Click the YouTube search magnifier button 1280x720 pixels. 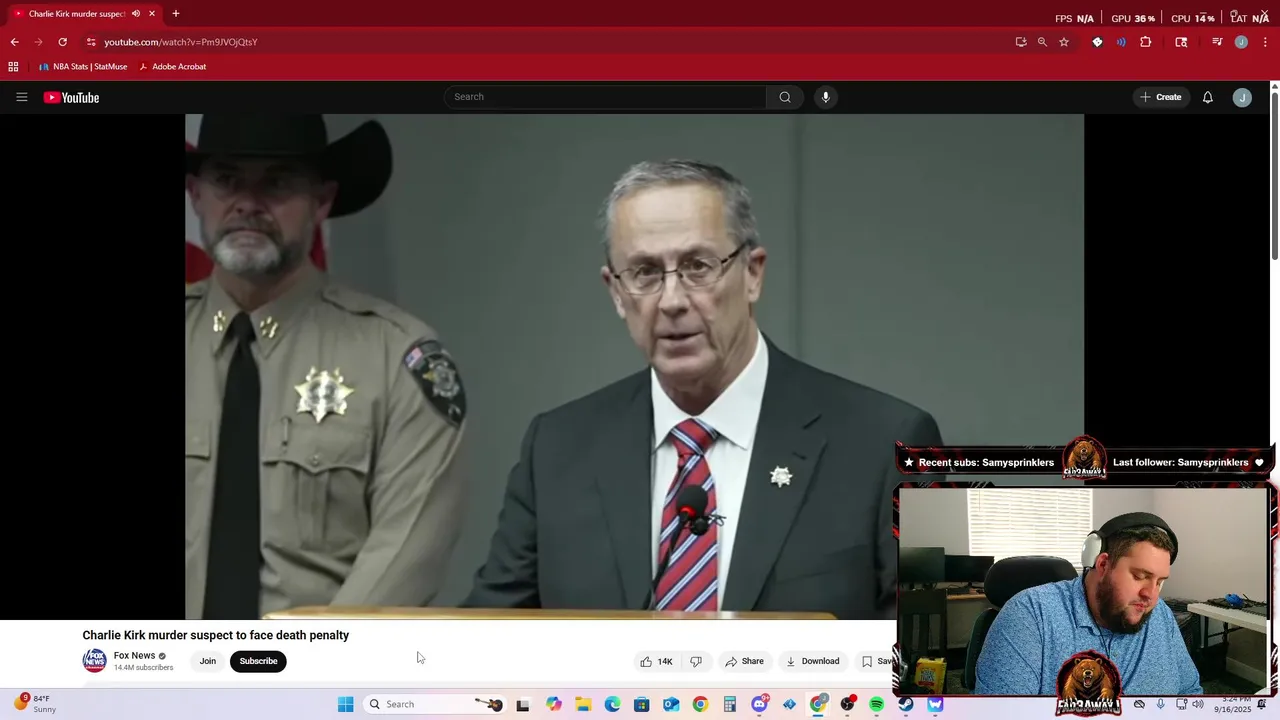coord(785,97)
